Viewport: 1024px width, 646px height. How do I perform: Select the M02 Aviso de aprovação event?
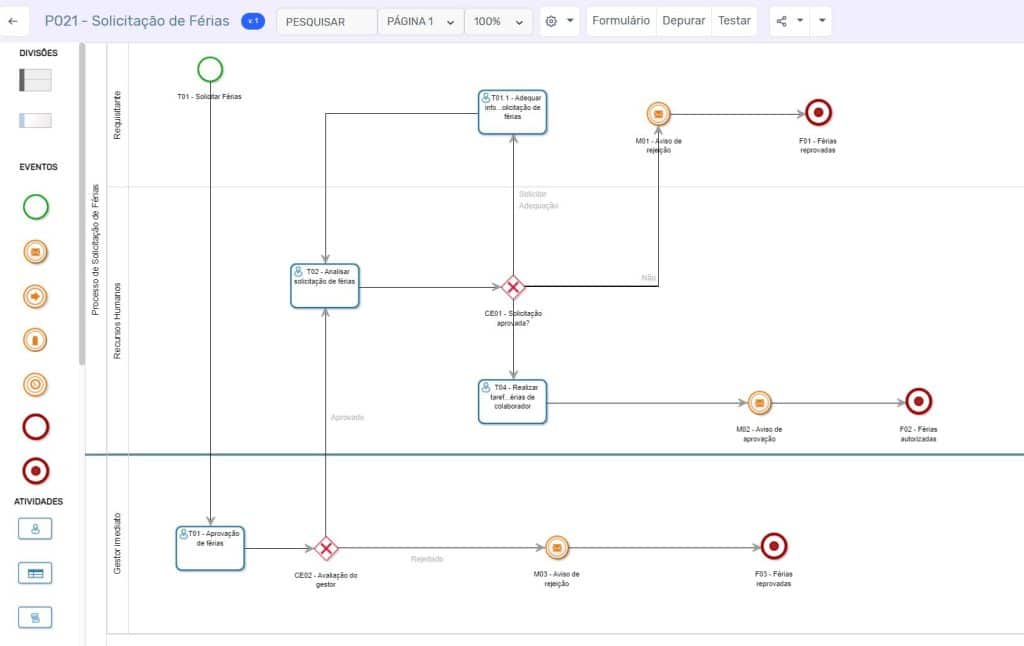760,403
